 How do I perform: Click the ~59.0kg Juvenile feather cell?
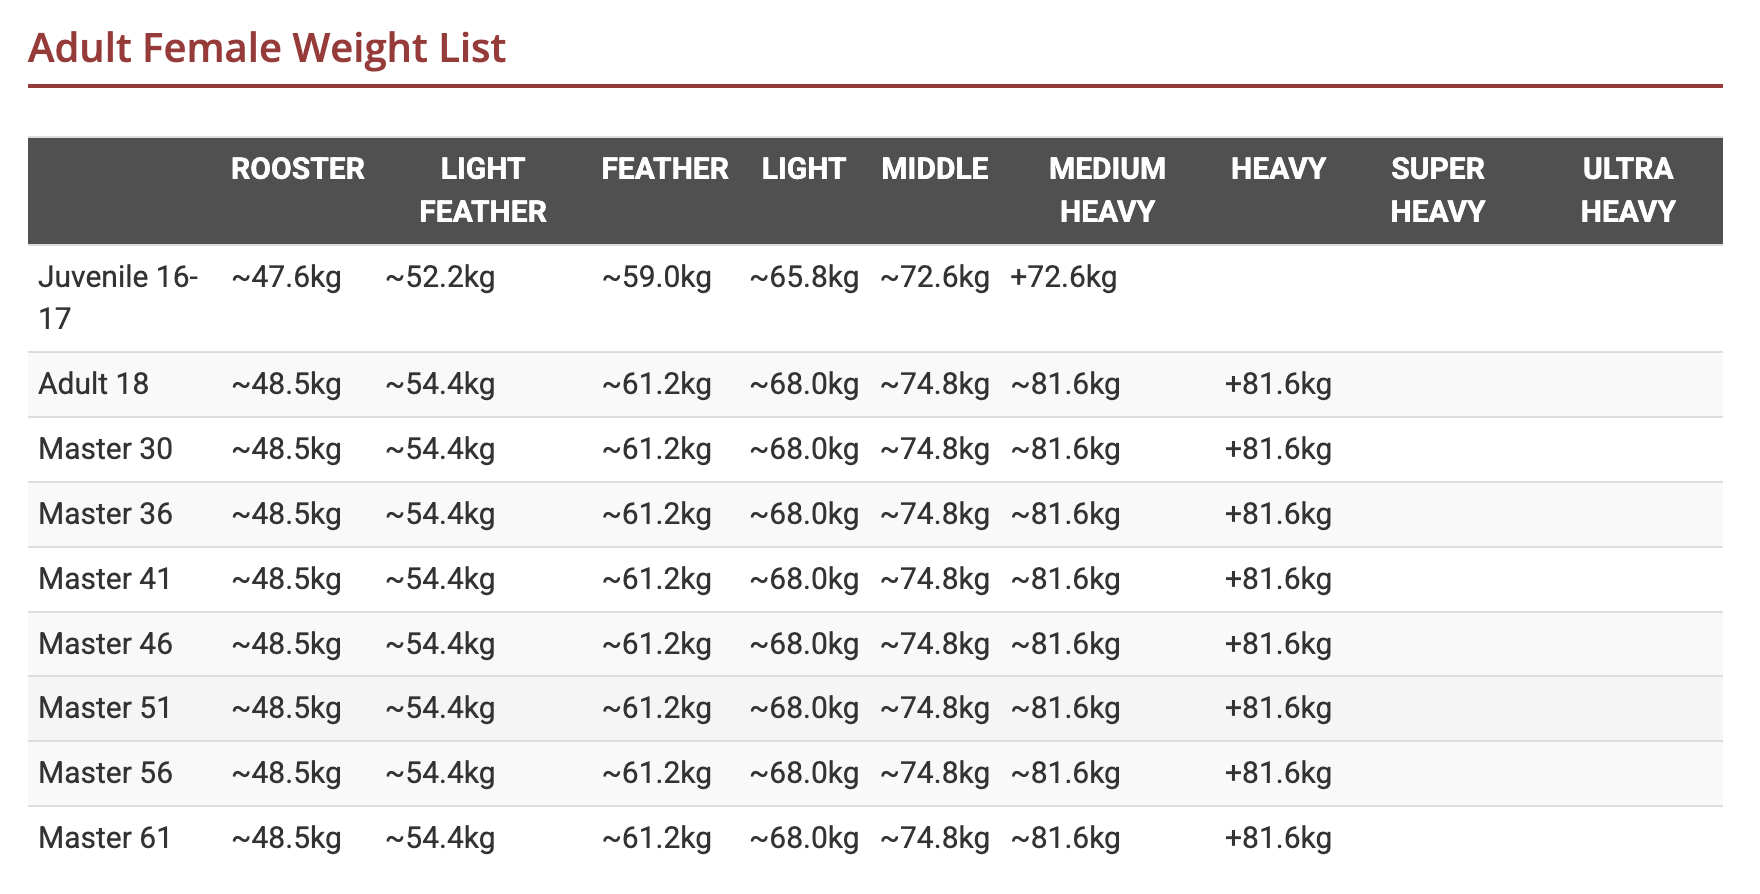656,277
